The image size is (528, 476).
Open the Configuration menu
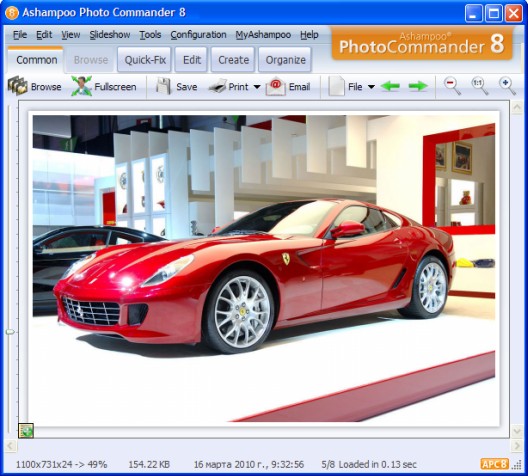pyautogui.click(x=198, y=35)
